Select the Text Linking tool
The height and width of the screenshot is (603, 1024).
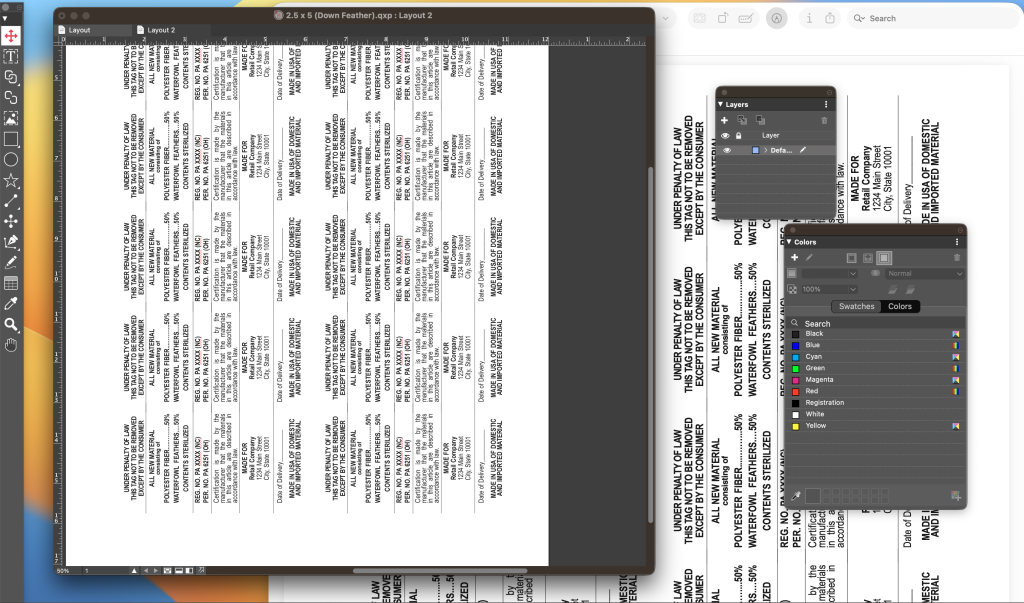[11, 77]
